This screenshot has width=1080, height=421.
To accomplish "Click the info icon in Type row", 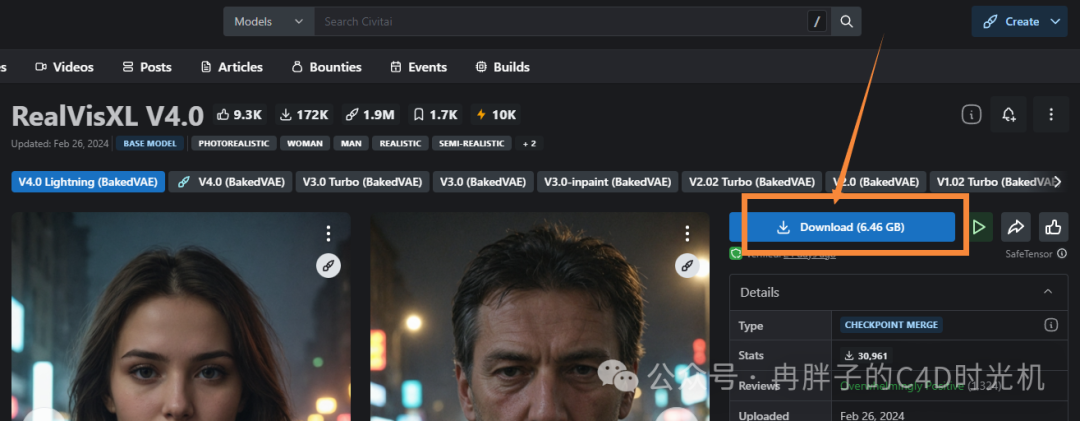I will tap(1050, 325).
